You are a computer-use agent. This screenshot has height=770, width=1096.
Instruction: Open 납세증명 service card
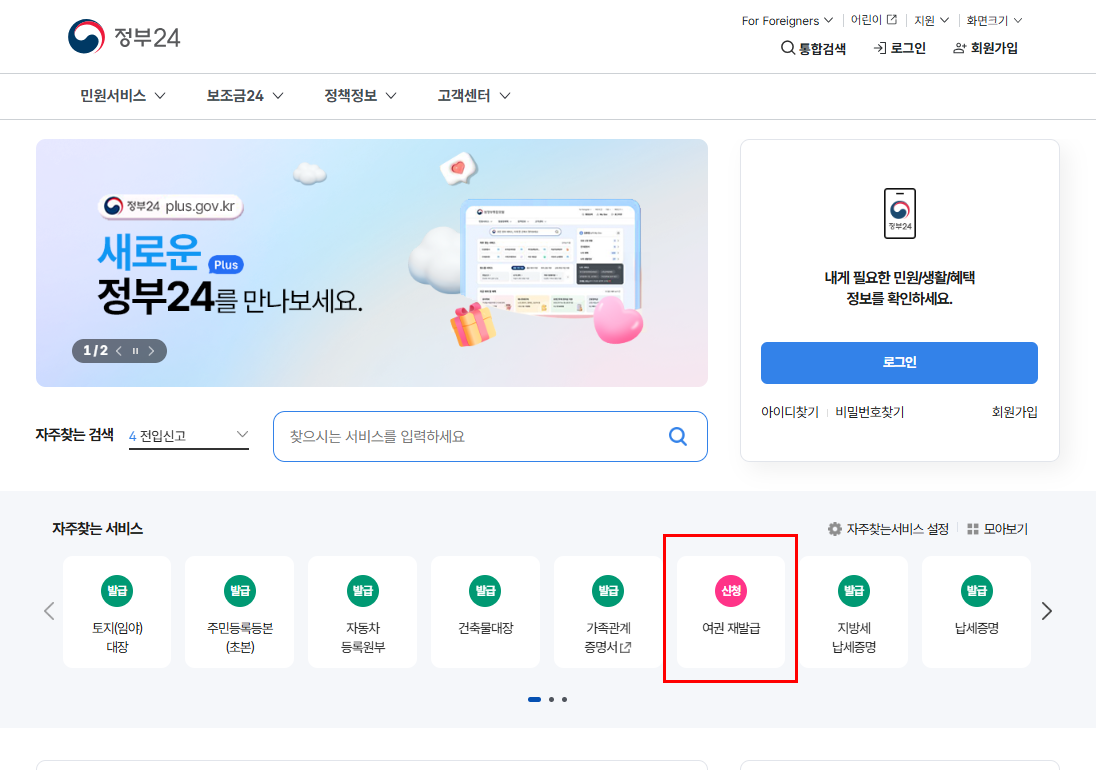point(976,612)
